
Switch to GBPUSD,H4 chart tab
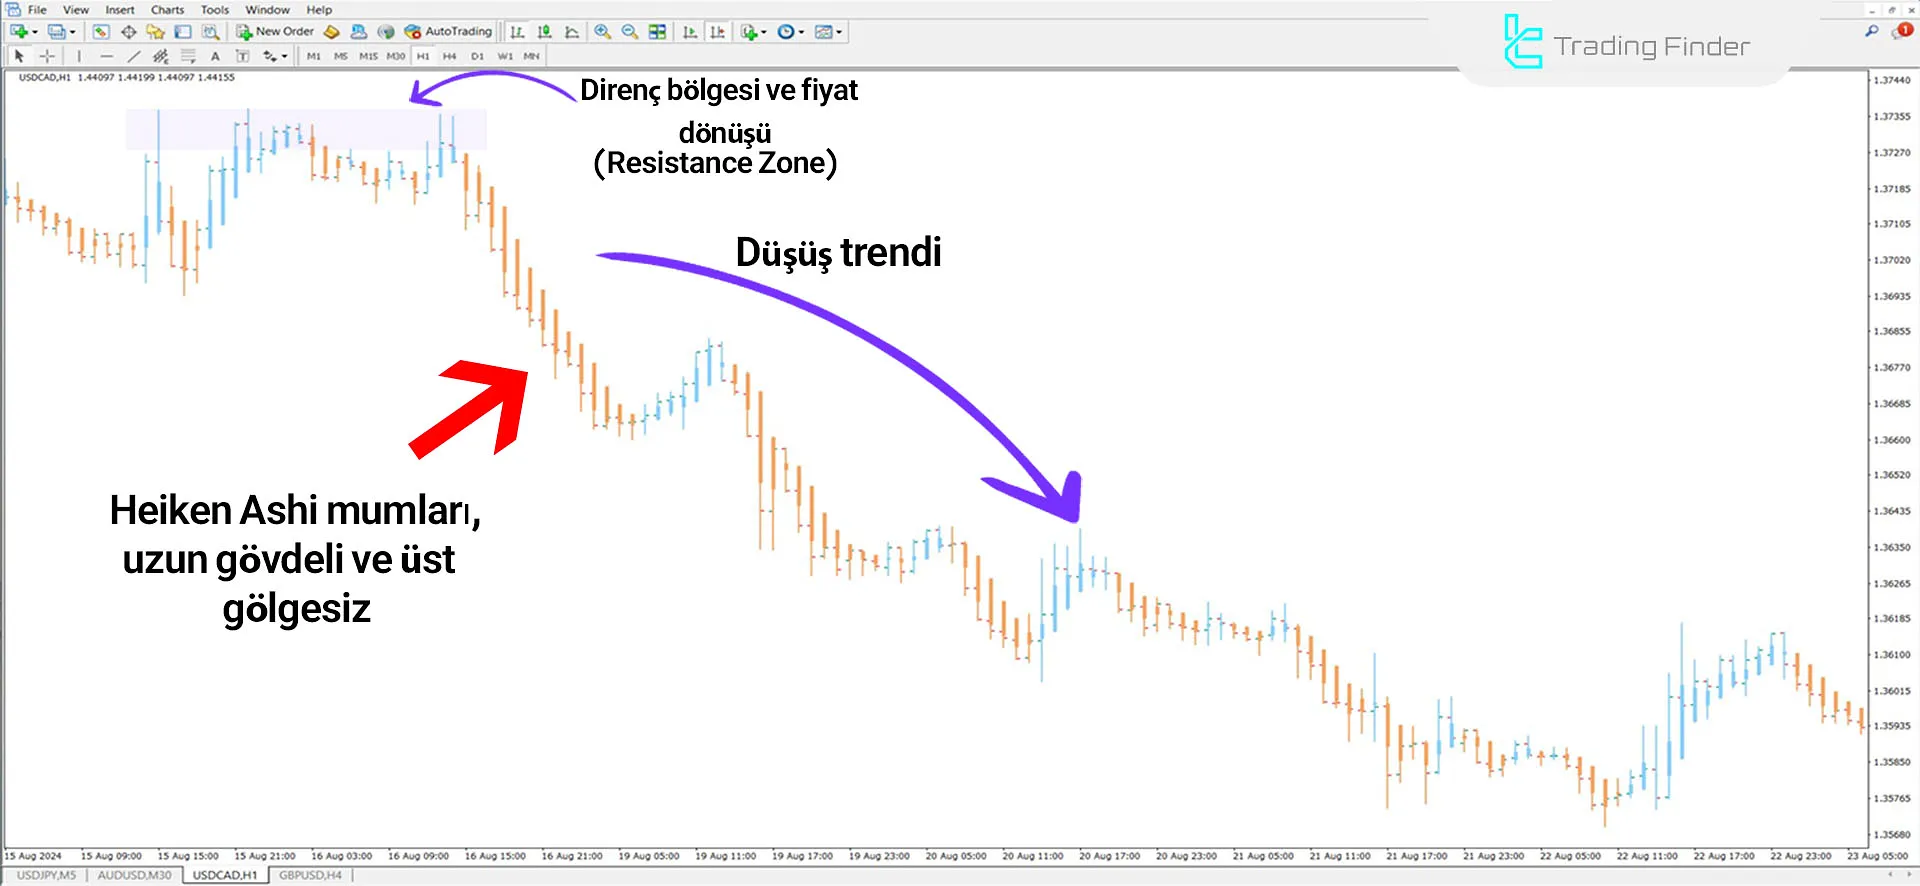pyautogui.click(x=310, y=875)
